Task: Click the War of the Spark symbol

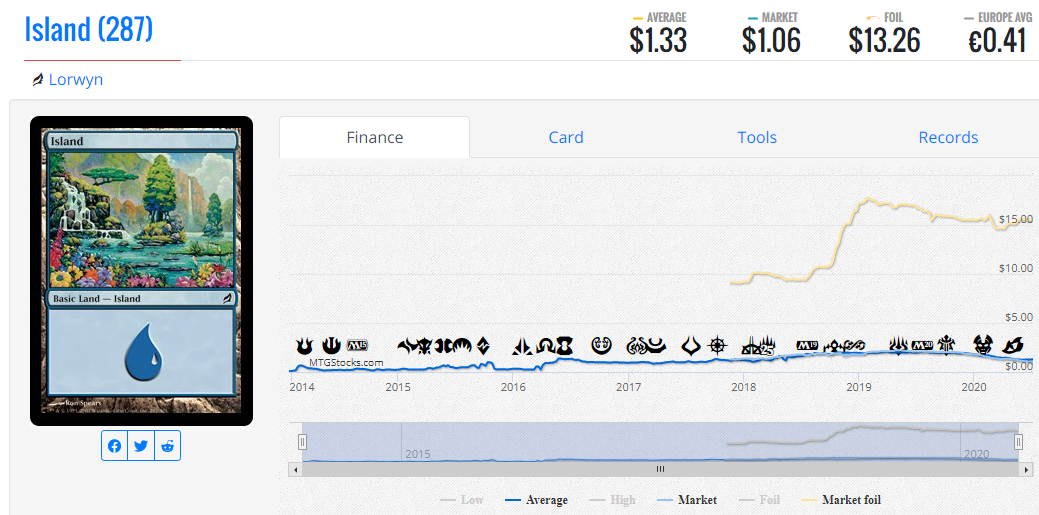Action: click(899, 345)
